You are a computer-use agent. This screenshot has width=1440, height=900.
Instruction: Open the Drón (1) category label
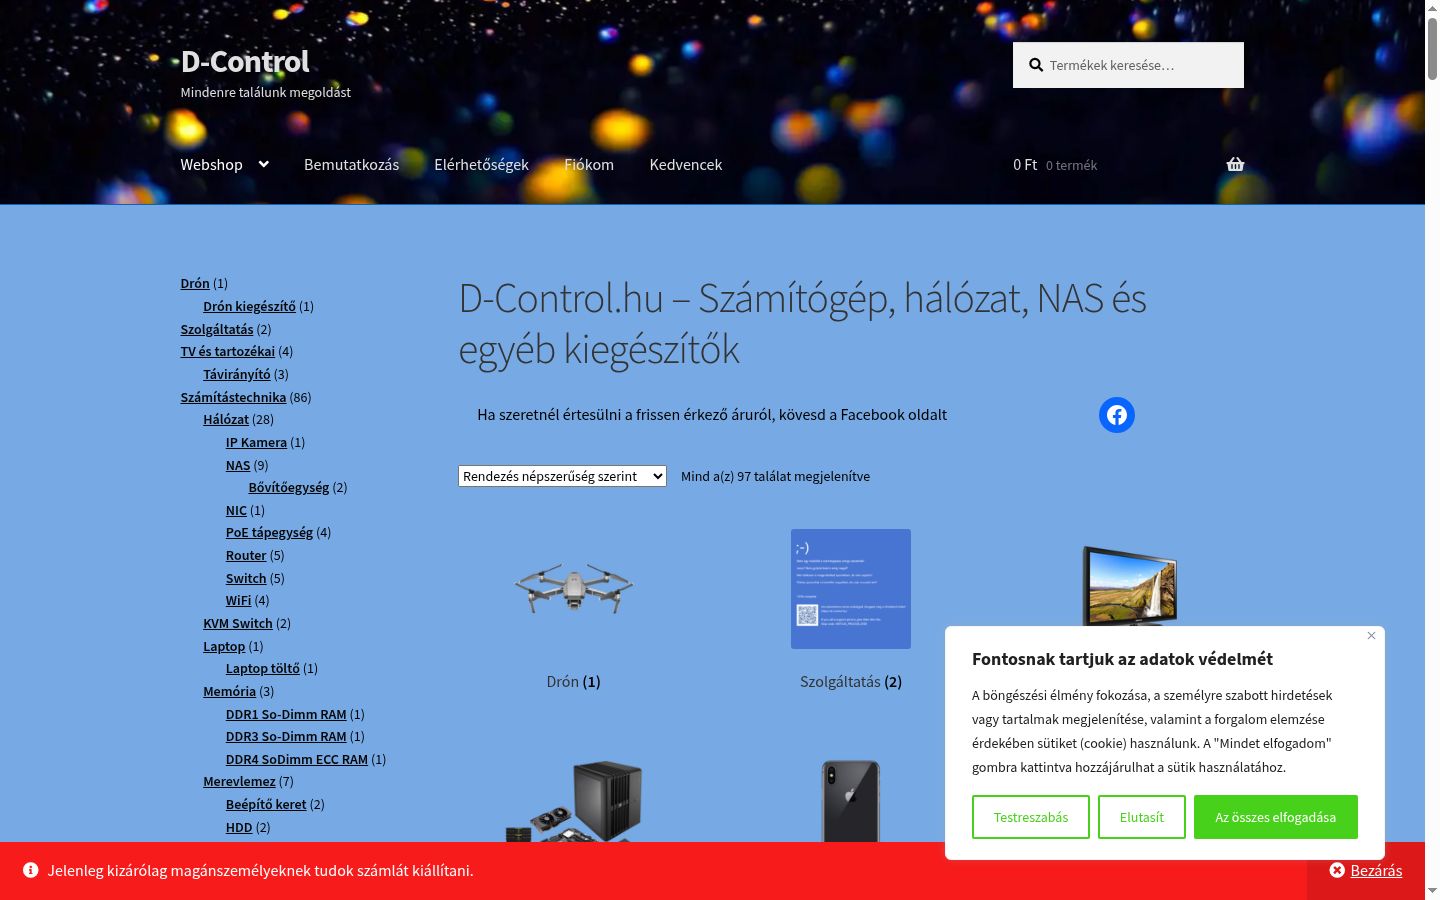574,682
